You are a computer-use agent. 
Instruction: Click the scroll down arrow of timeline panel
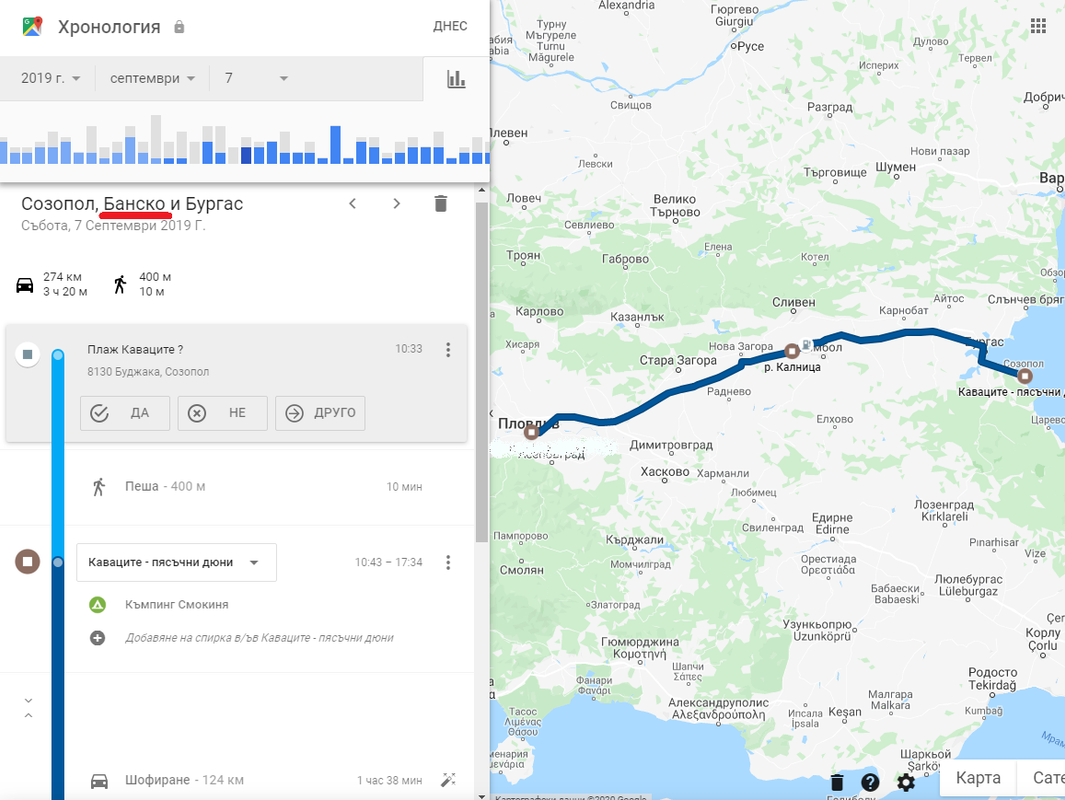tap(482, 795)
